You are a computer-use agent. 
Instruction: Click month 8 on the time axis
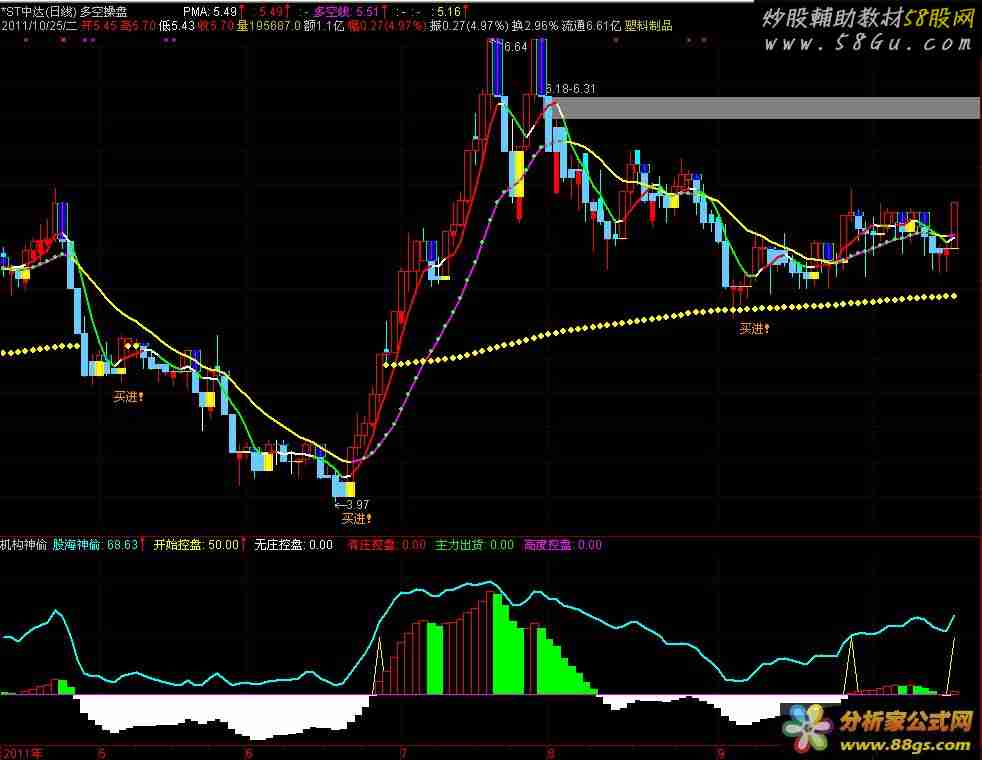click(x=550, y=752)
